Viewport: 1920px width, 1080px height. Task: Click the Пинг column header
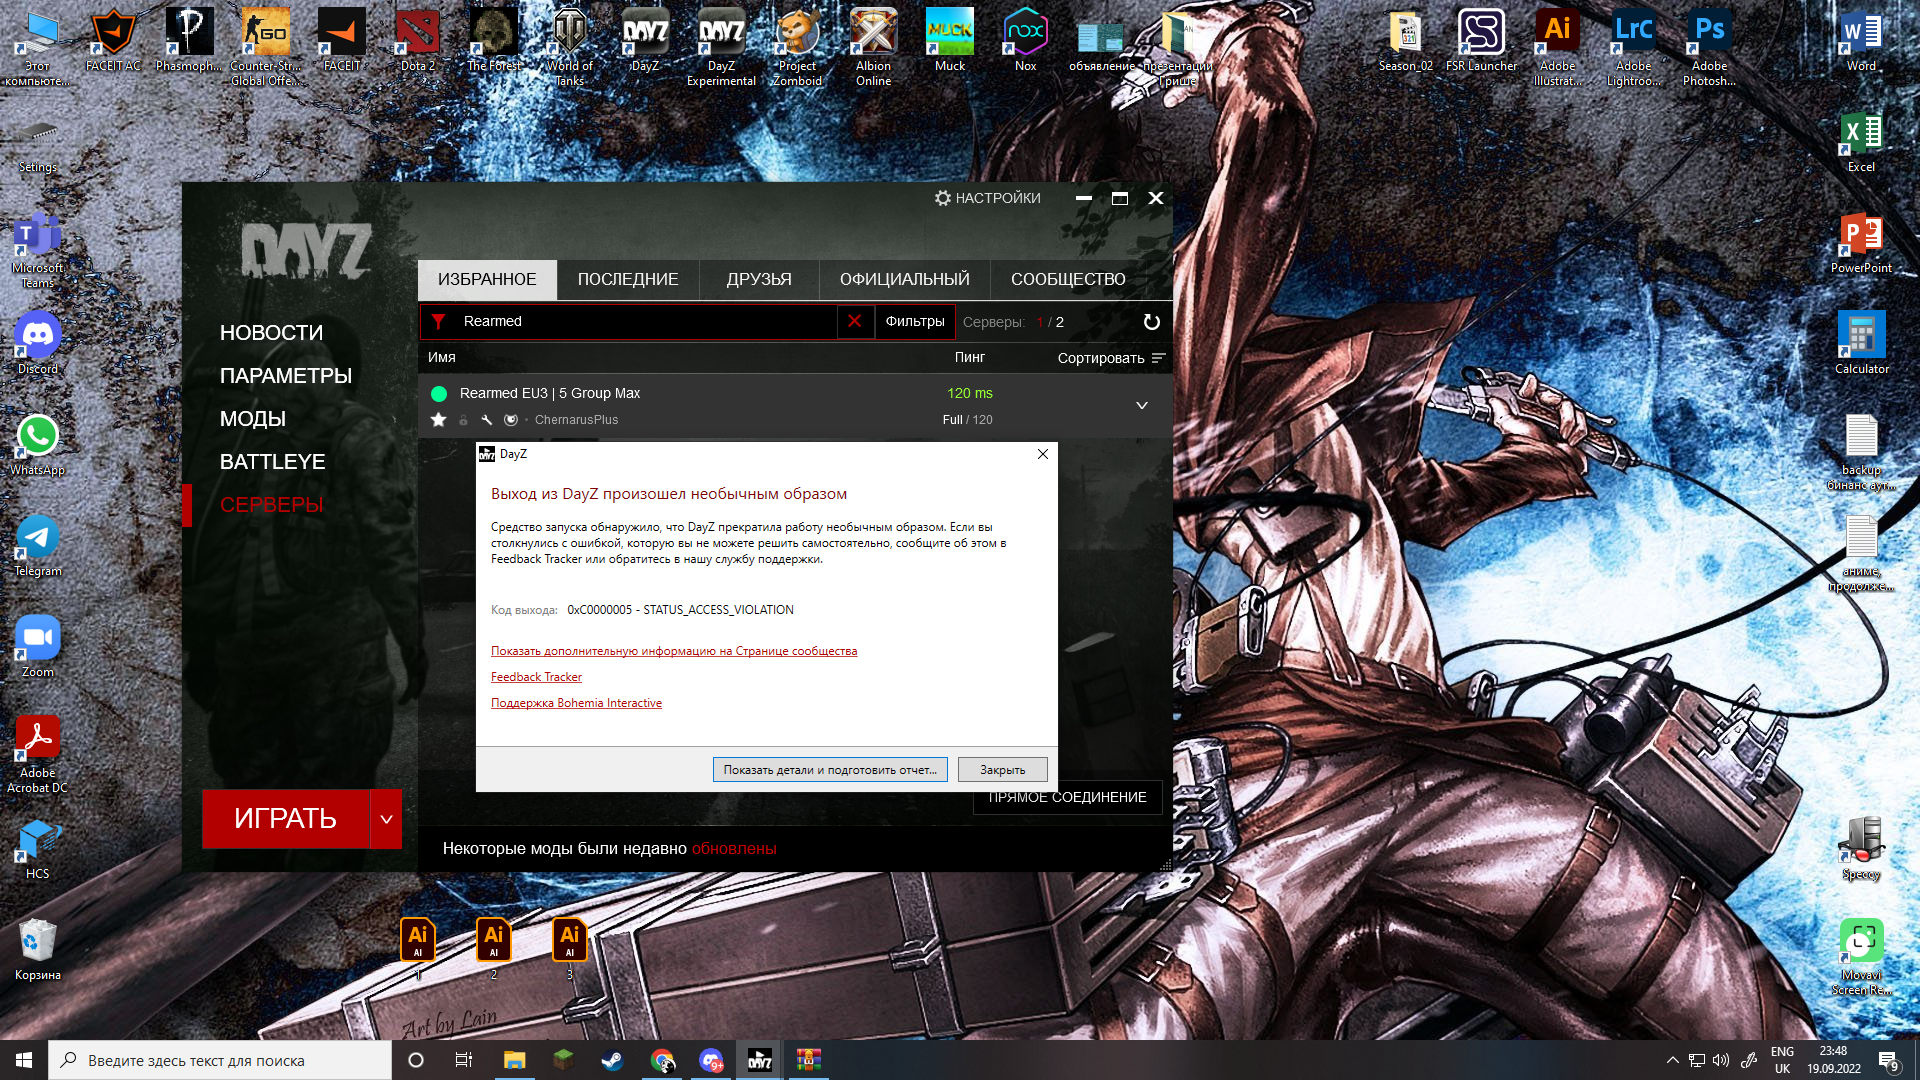pos(970,358)
